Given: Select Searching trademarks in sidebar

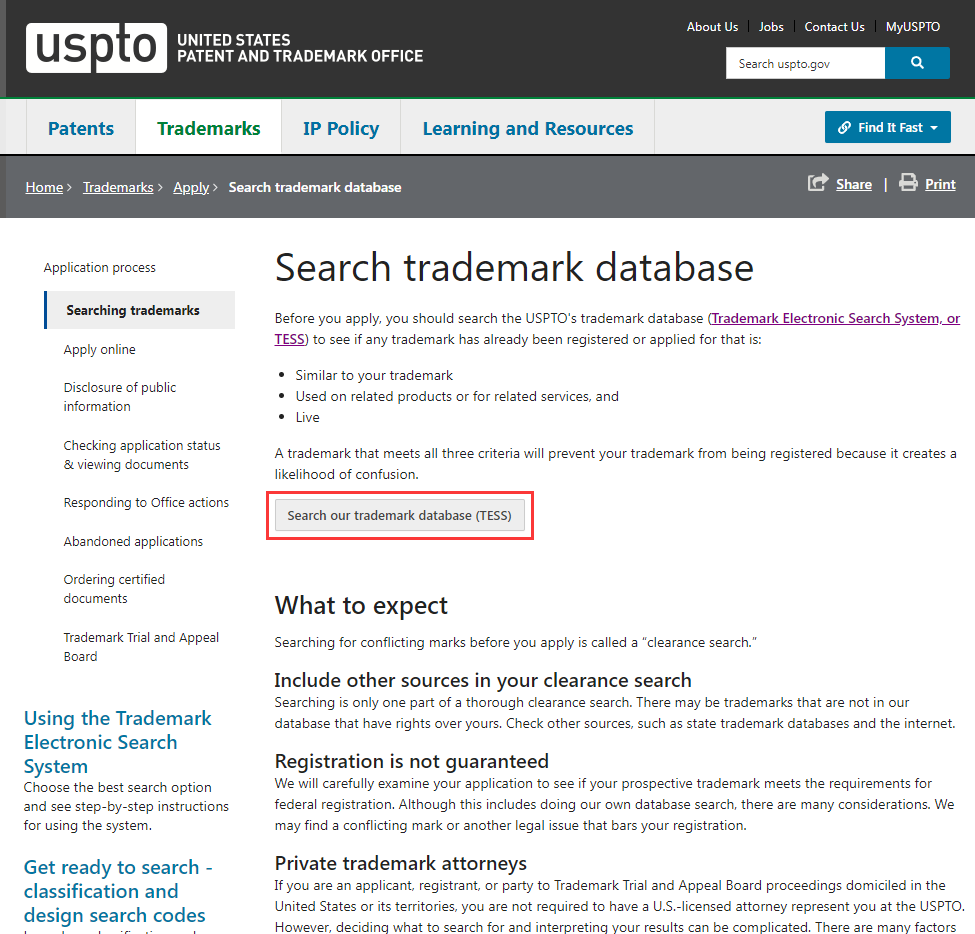Looking at the screenshot, I should click(x=140, y=310).
